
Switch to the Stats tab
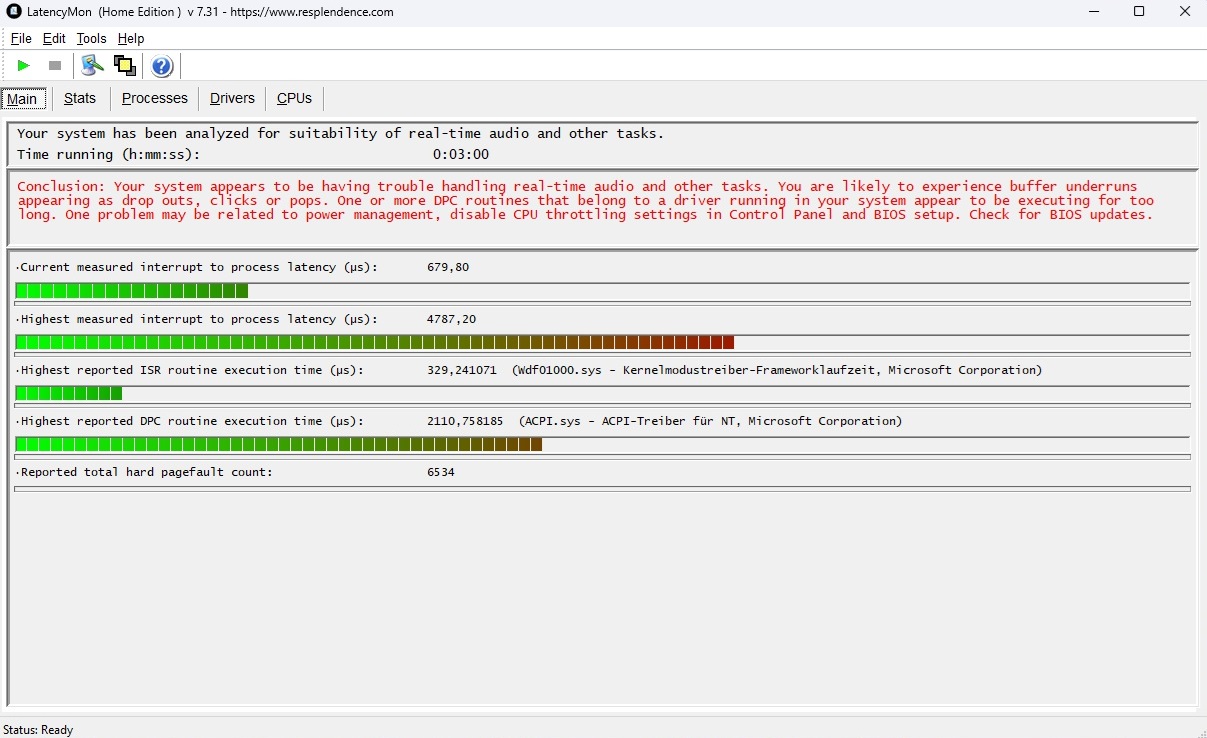click(80, 98)
